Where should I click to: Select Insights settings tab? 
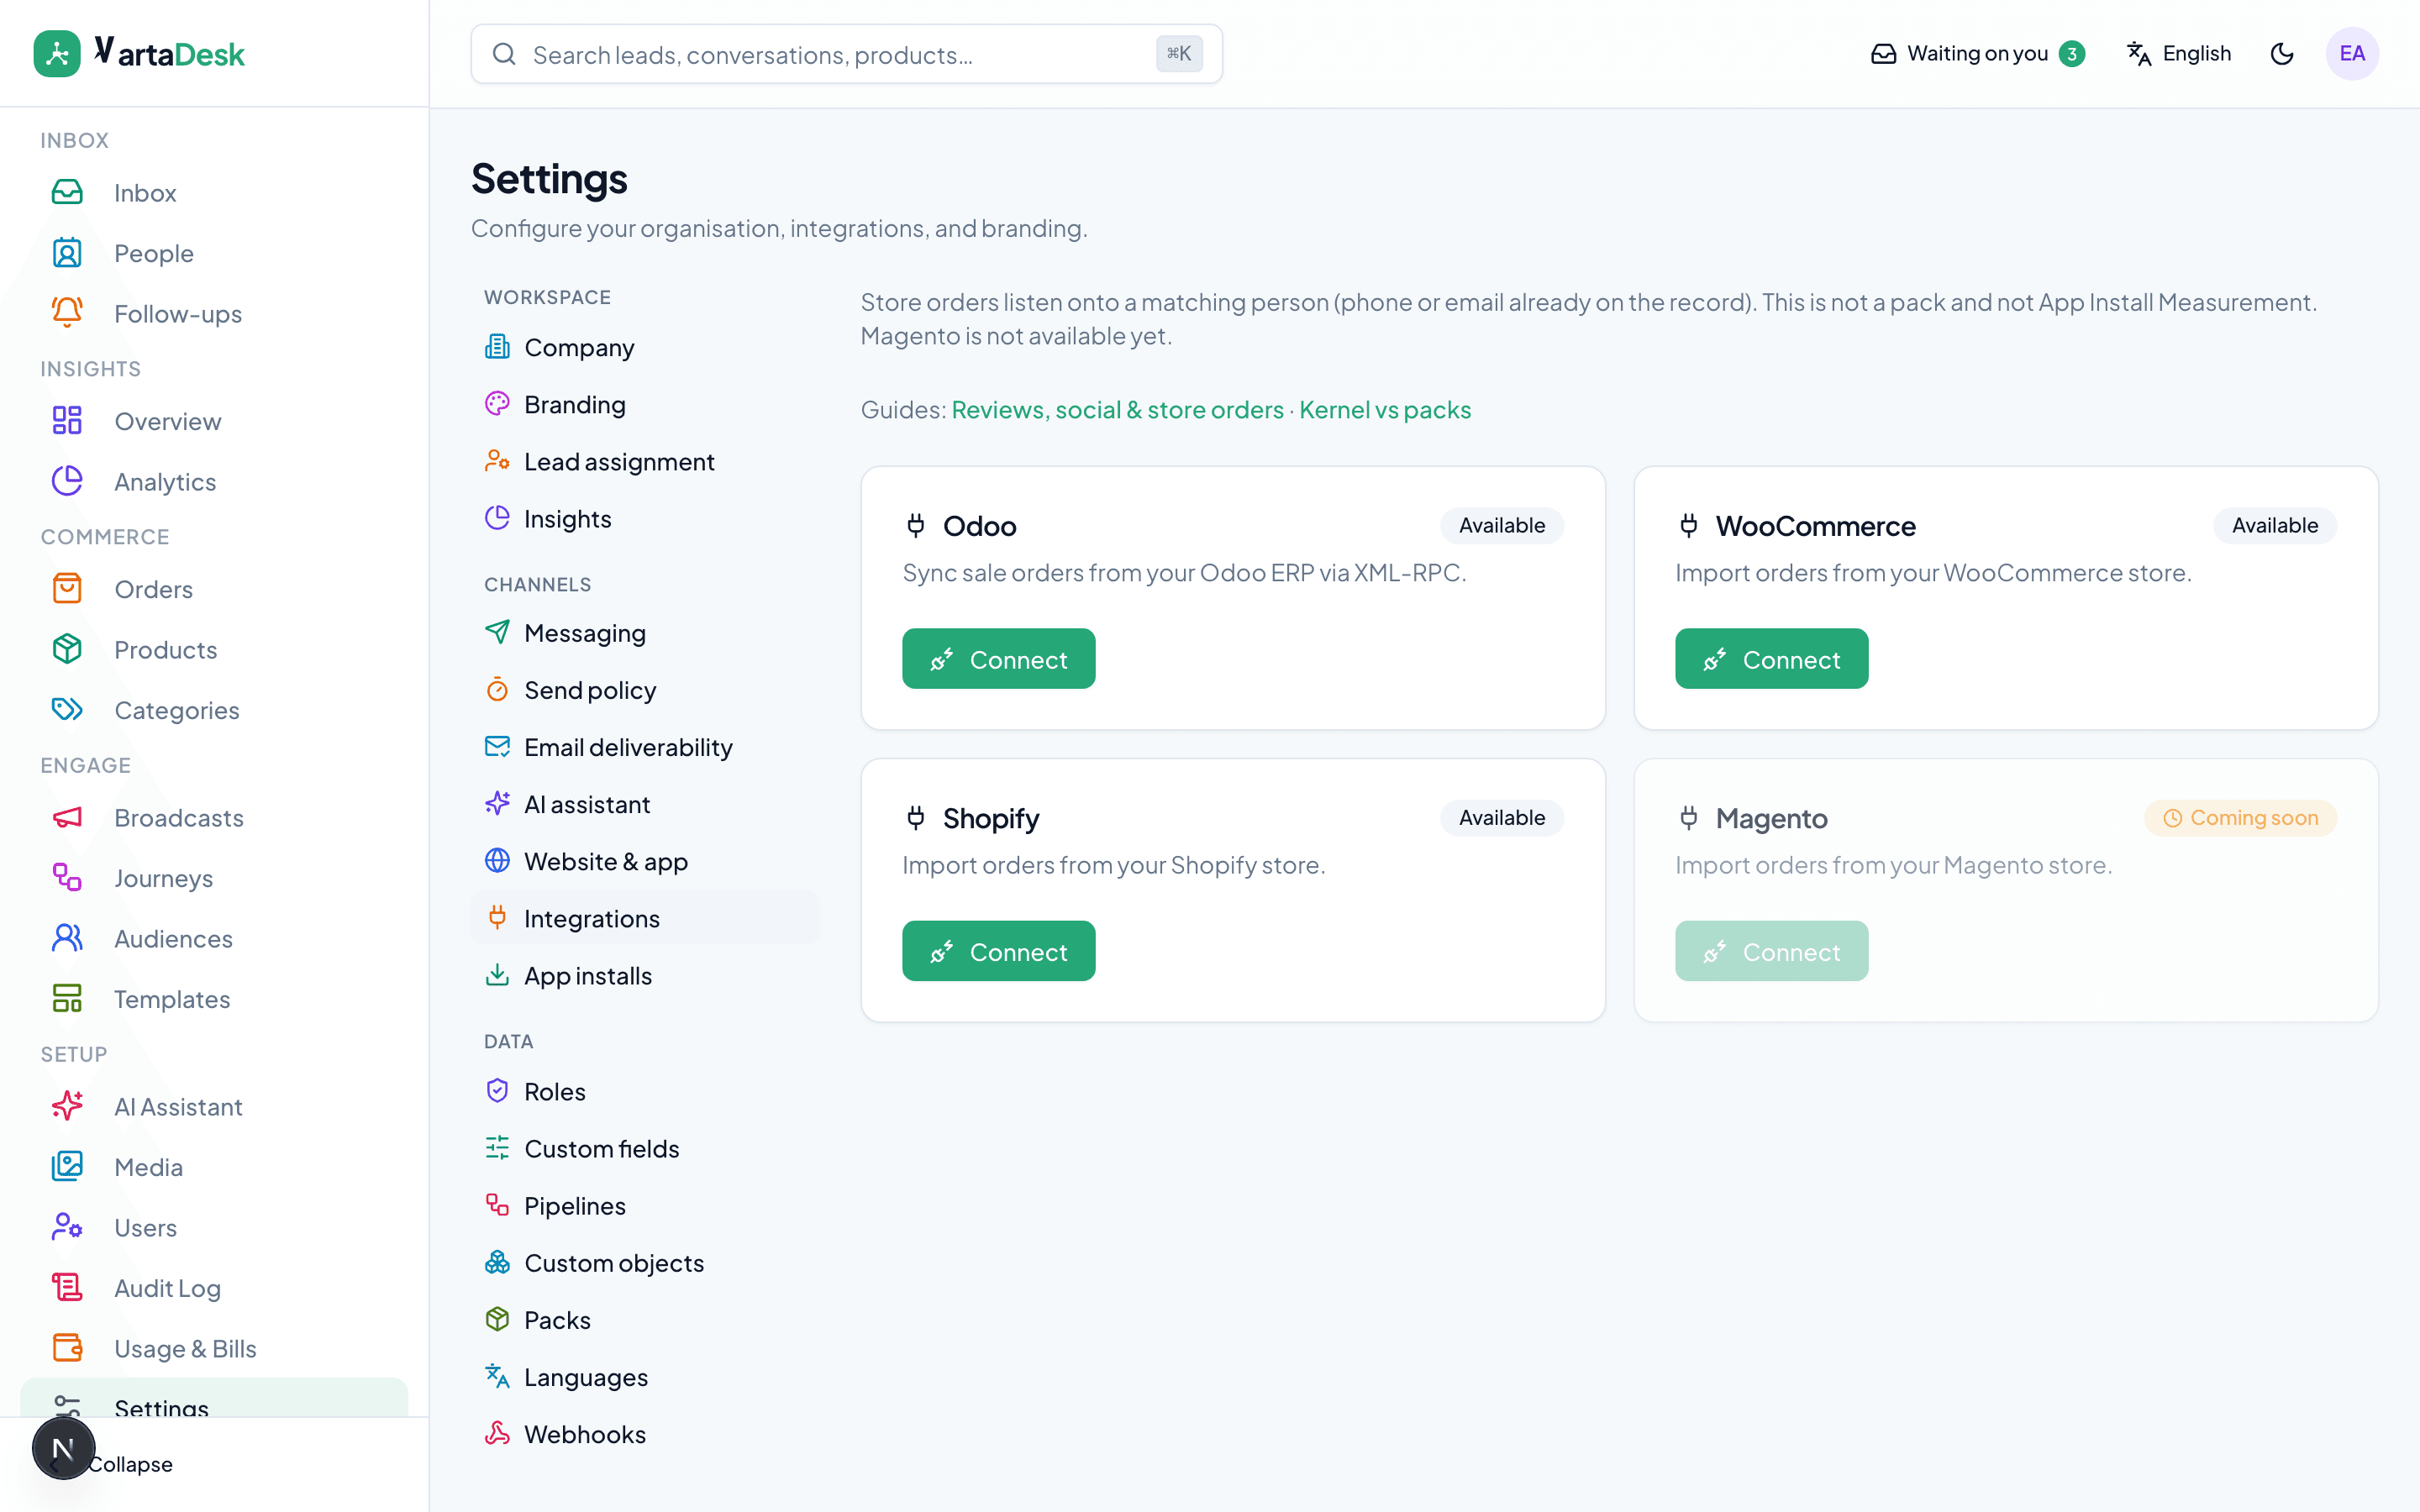[x=645, y=518]
